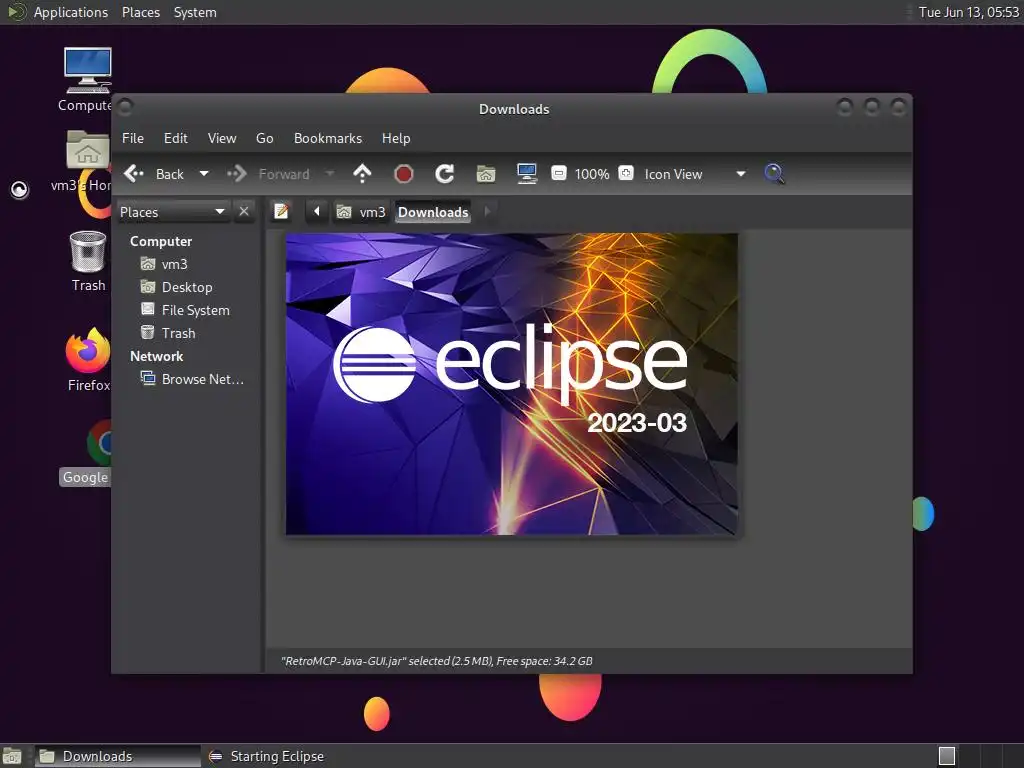Image resolution: width=1024 pixels, height=768 pixels.
Task: Open Browse Network in sidebar
Action: click(x=202, y=379)
